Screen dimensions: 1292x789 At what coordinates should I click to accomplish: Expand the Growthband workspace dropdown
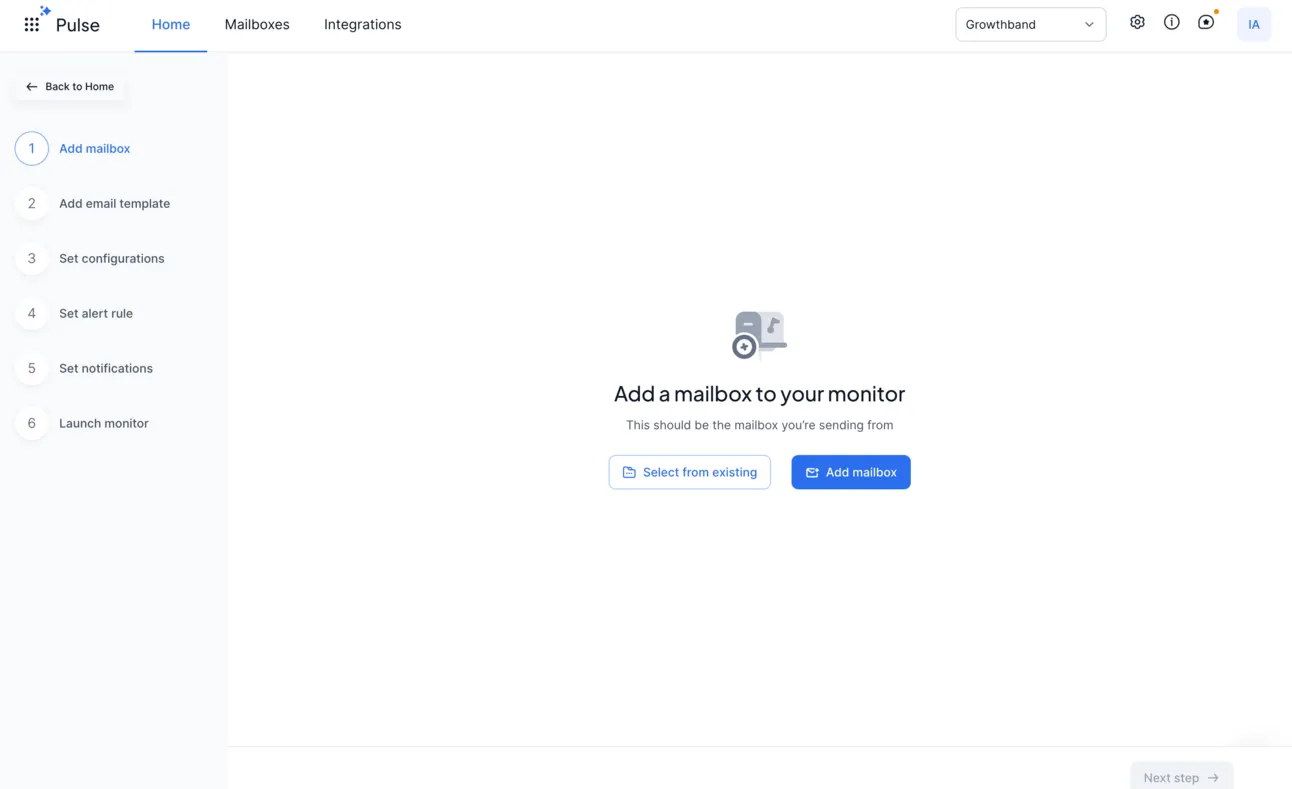(1030, 24)
